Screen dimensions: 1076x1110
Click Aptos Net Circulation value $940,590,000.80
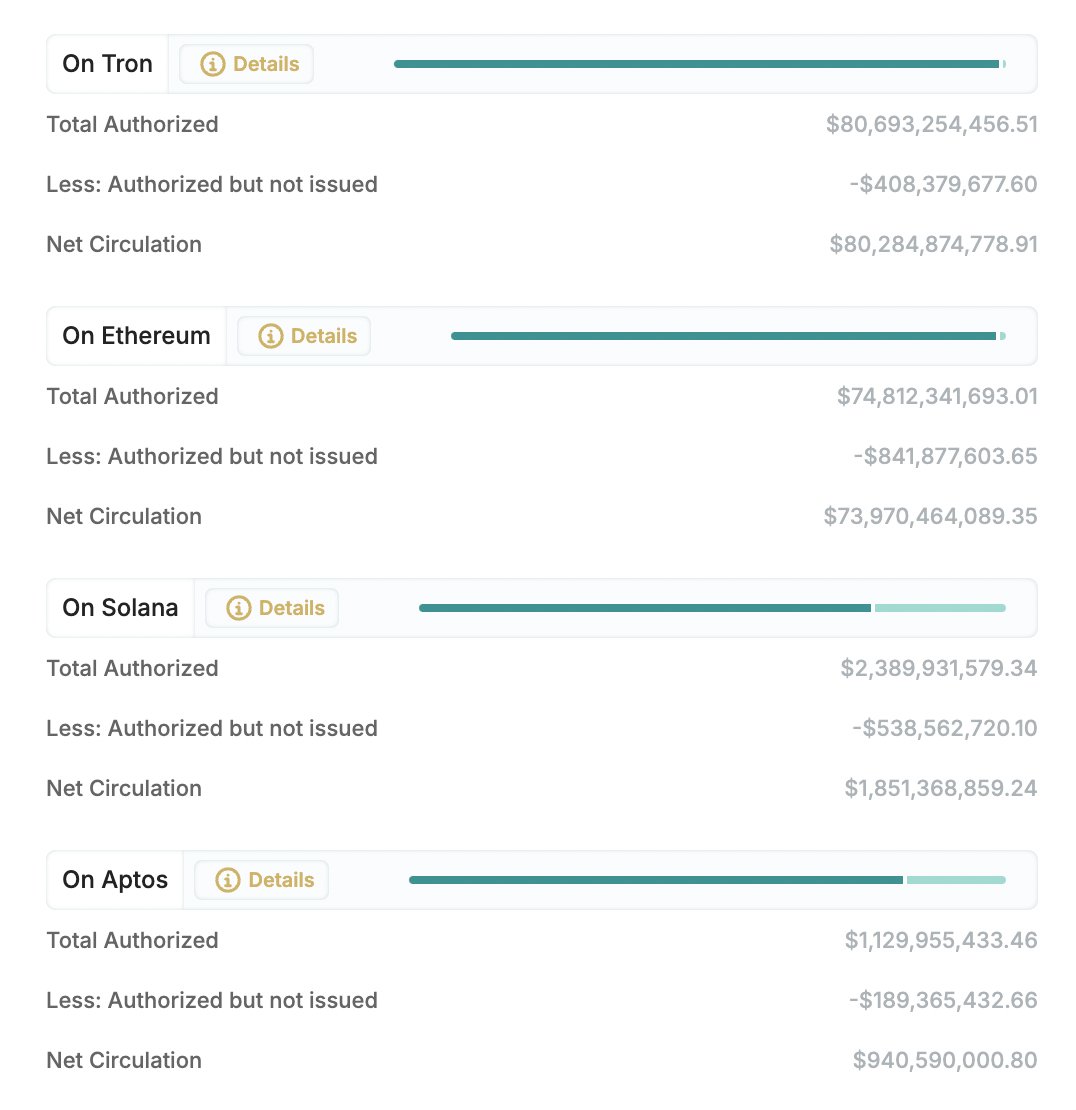point(945,1060)
